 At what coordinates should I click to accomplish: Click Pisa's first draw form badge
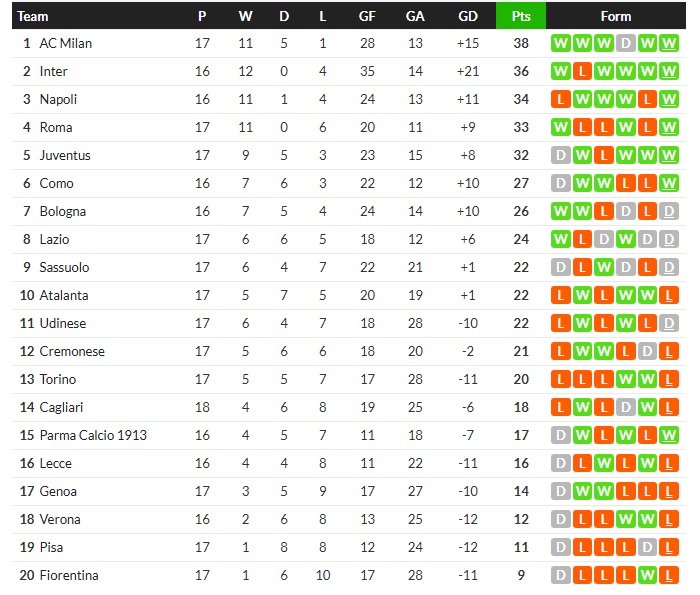pos(559,548)
